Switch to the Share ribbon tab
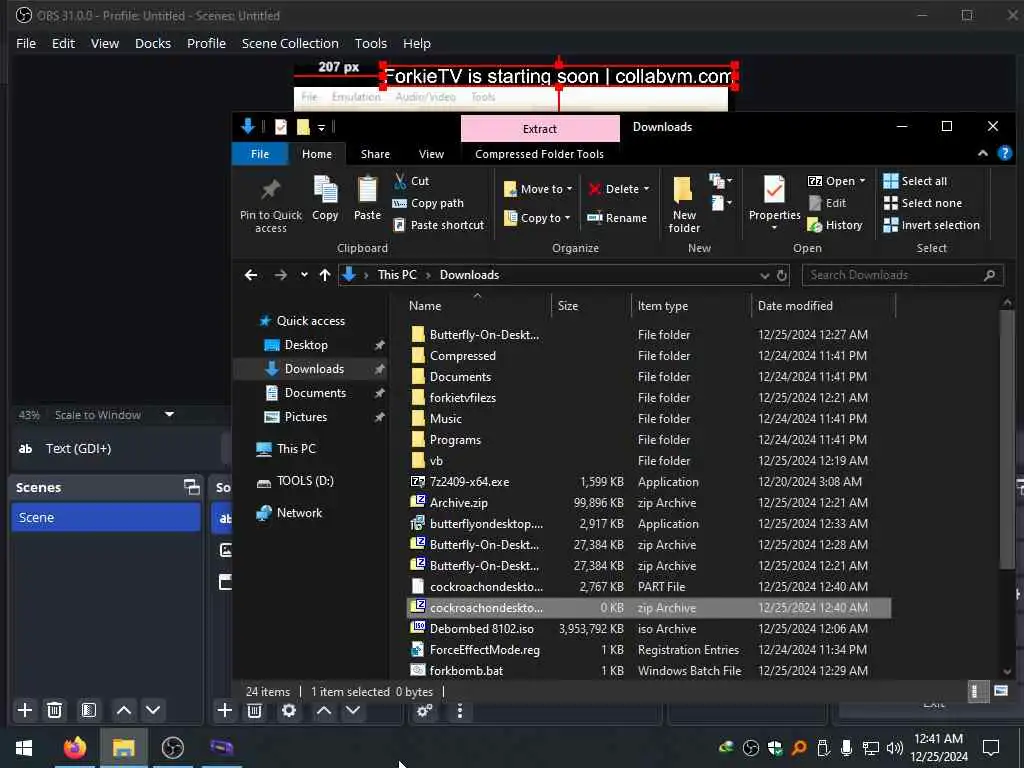1024x768 pixels. tap(376, 154)
